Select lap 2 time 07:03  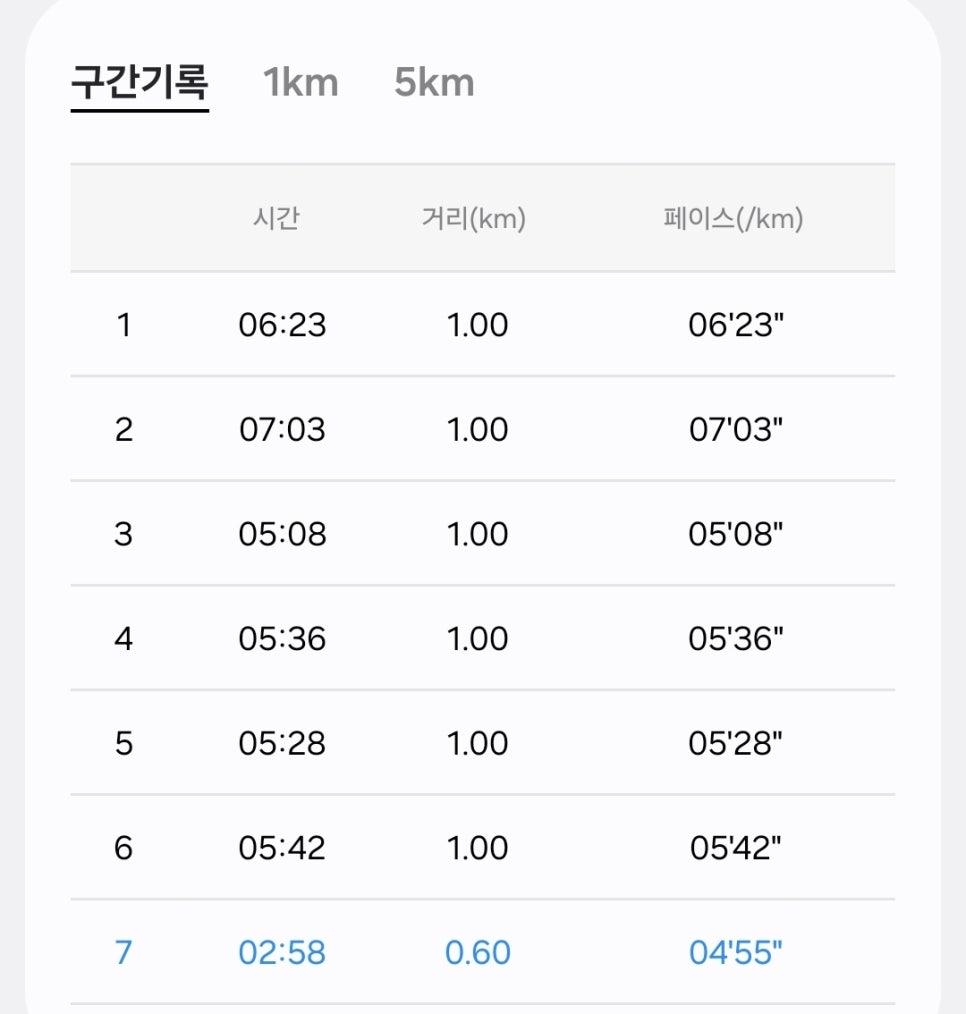pos(283,429)
